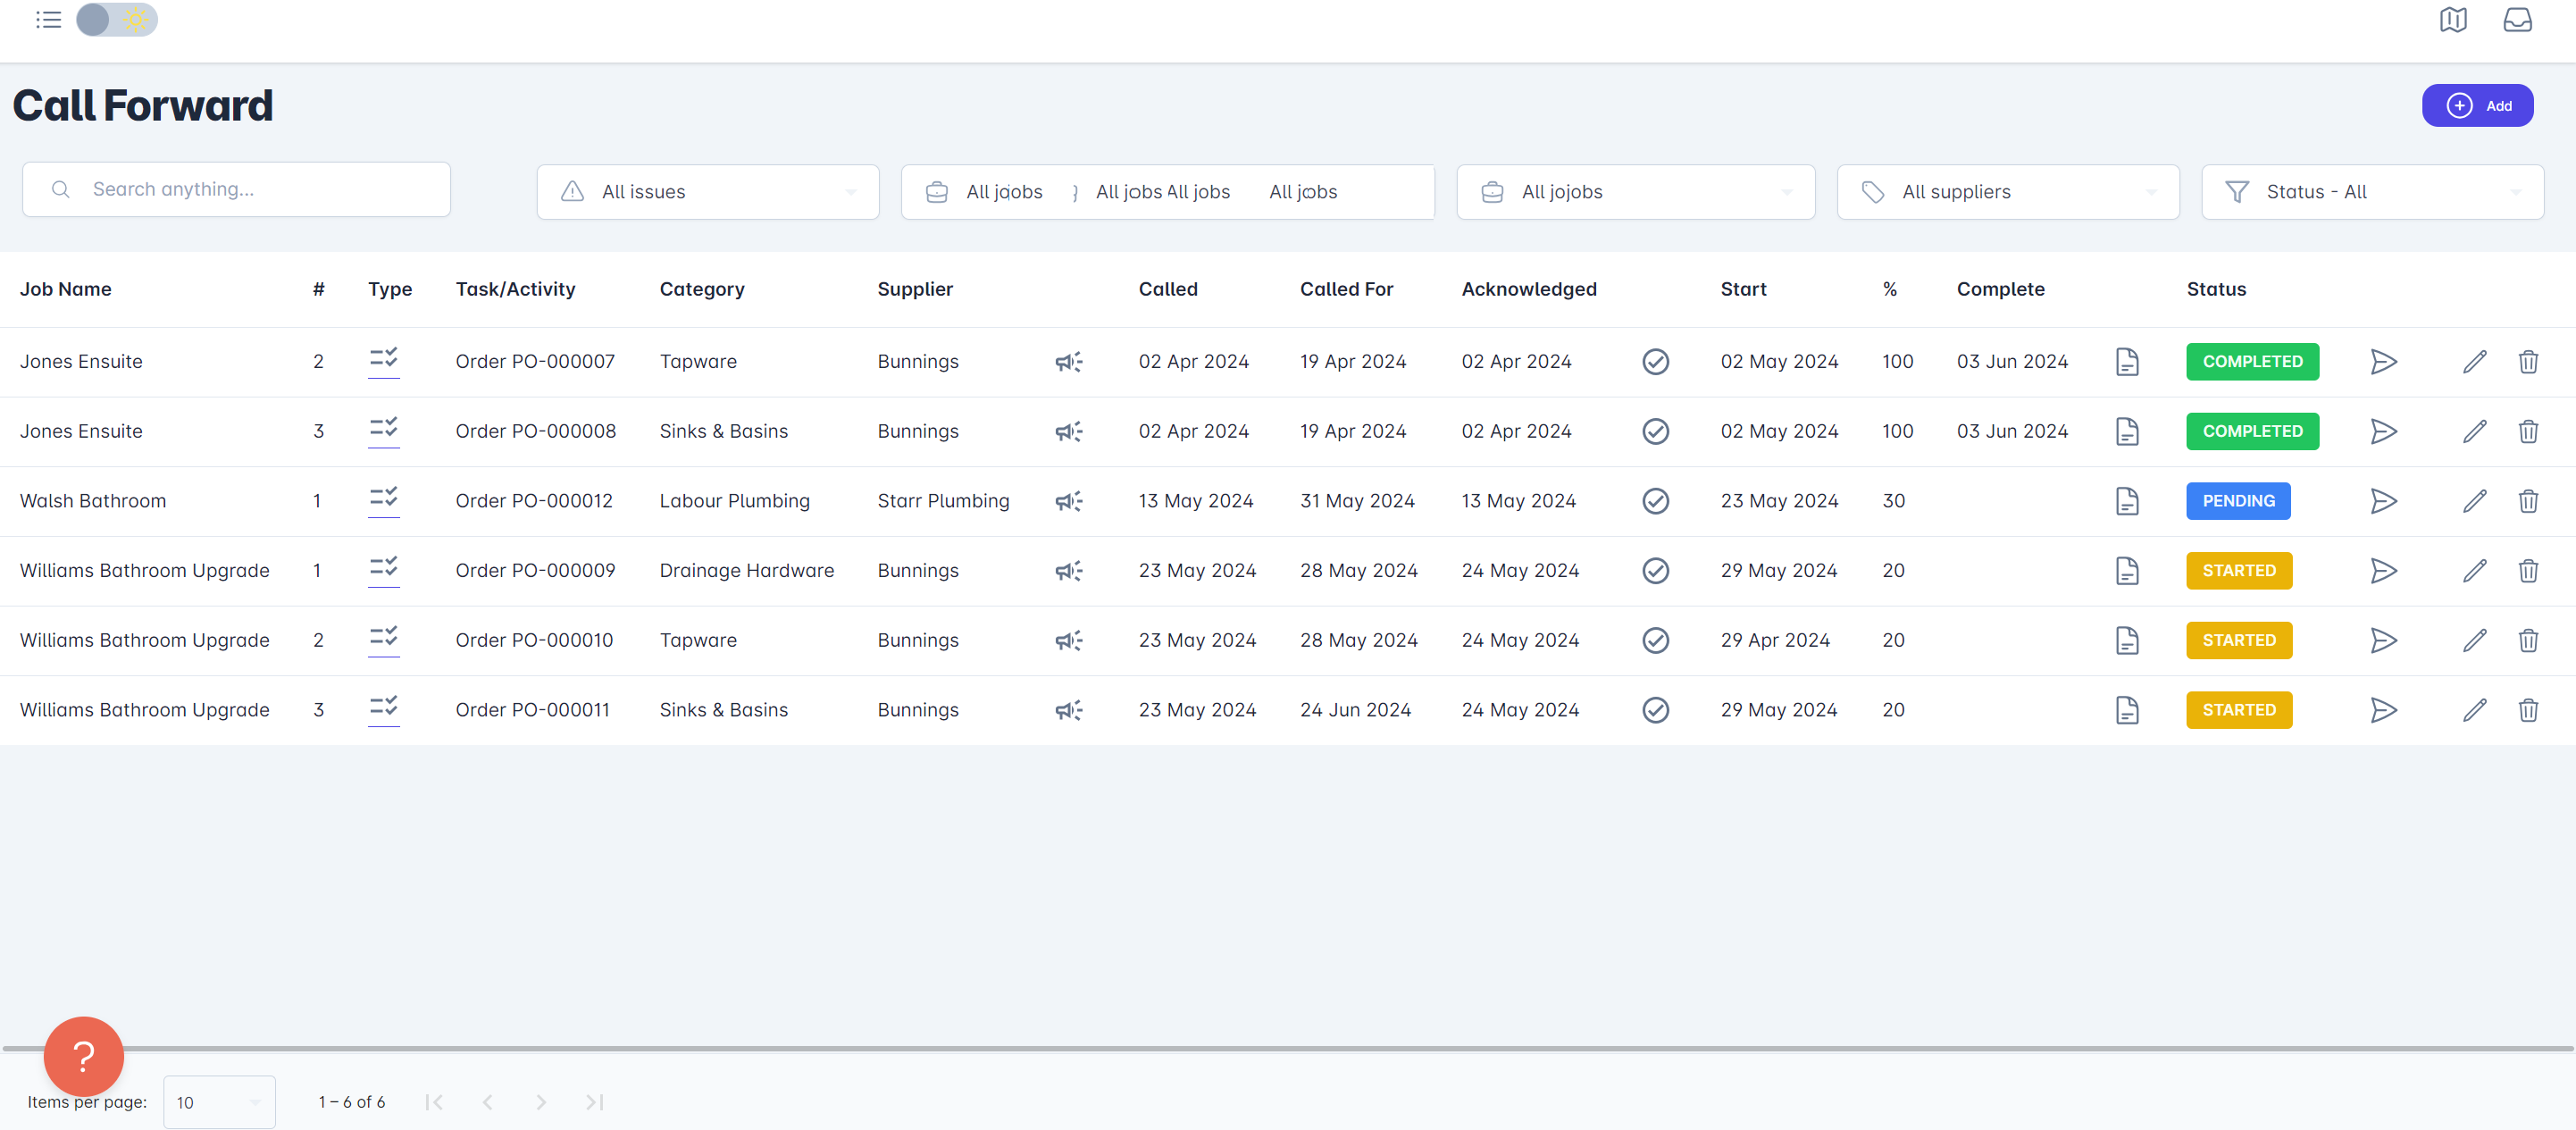This screenshot has height=1130, width=2576.
Task: Click the orange help question button
Action: tap(84, 1056)
